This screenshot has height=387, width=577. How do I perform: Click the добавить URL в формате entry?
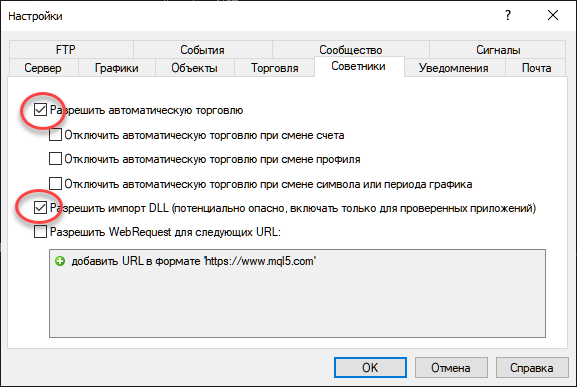[x=194, y=261]
